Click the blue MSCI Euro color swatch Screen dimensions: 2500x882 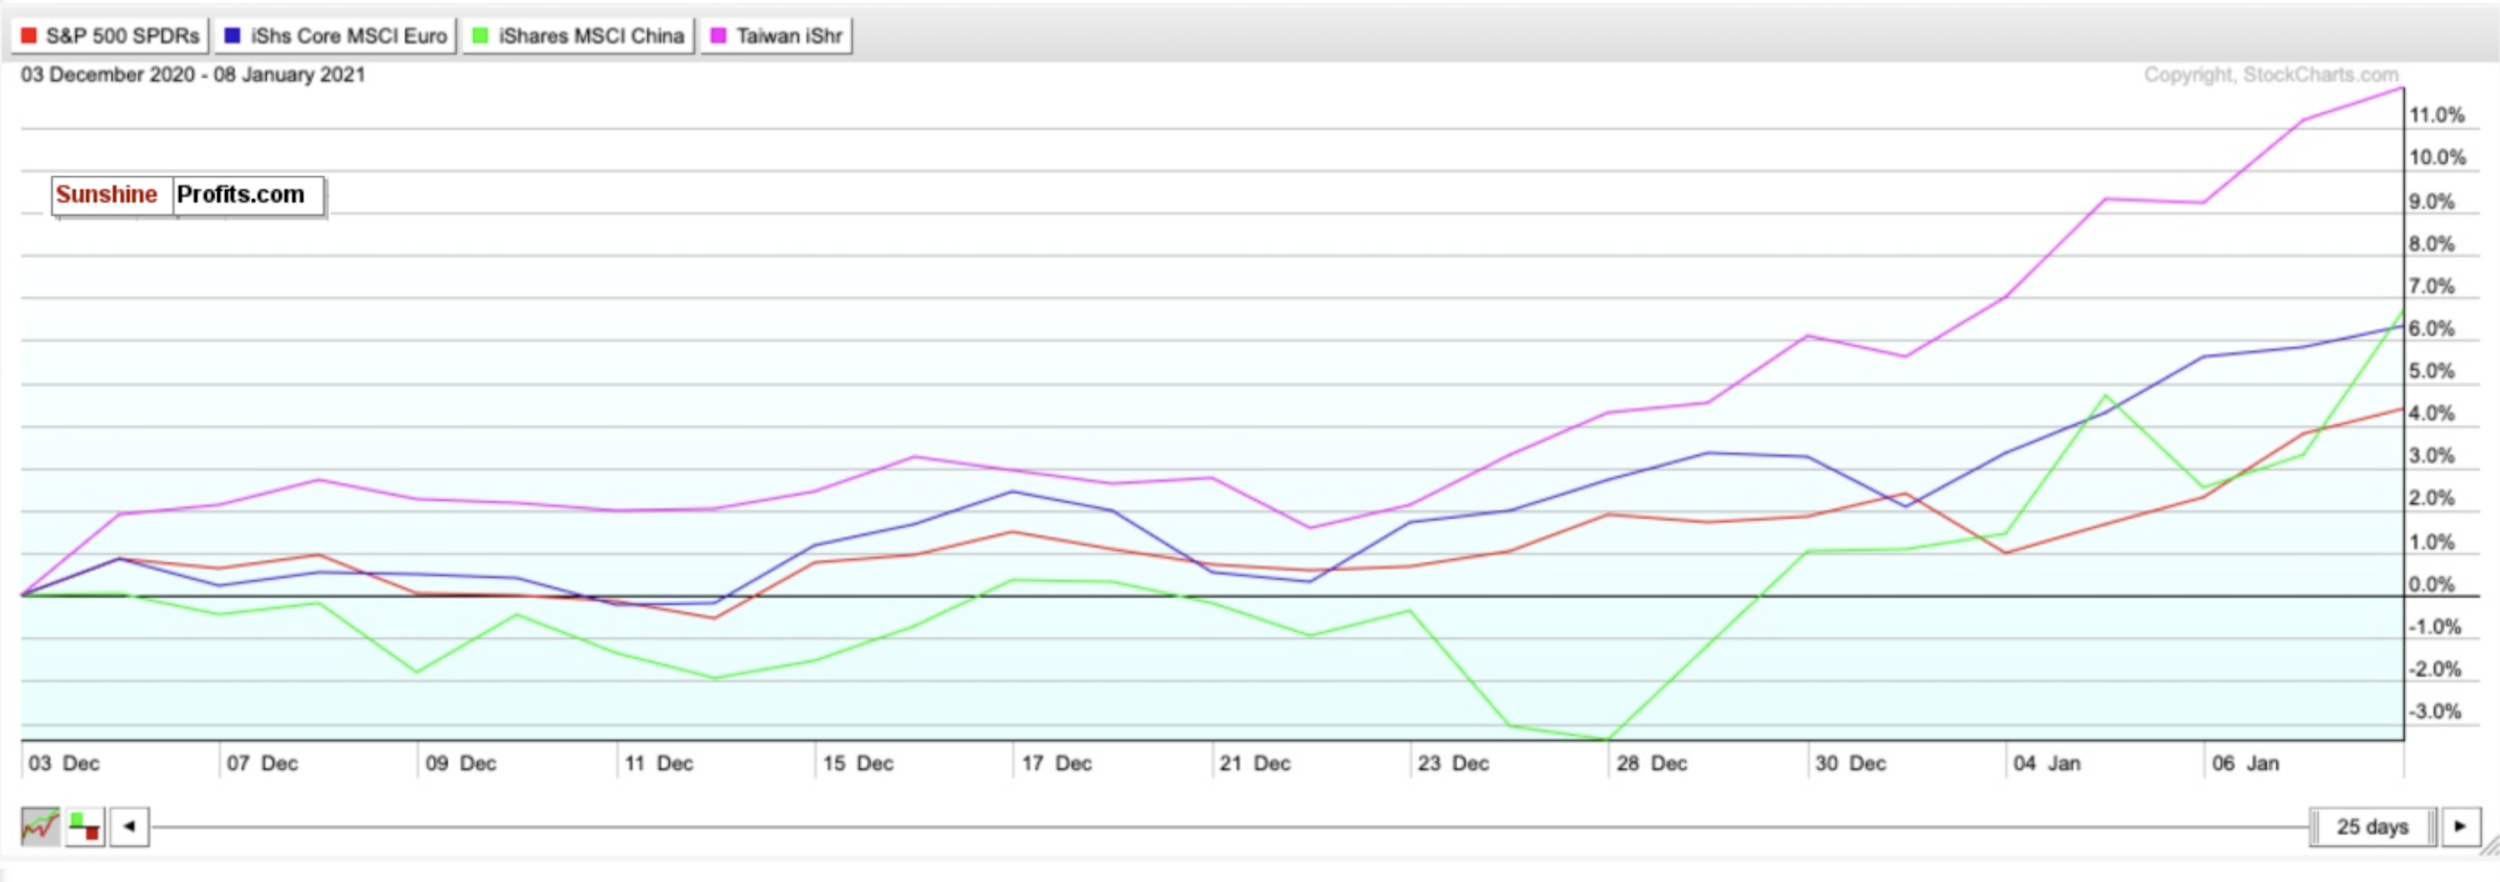tap(233, 36)
